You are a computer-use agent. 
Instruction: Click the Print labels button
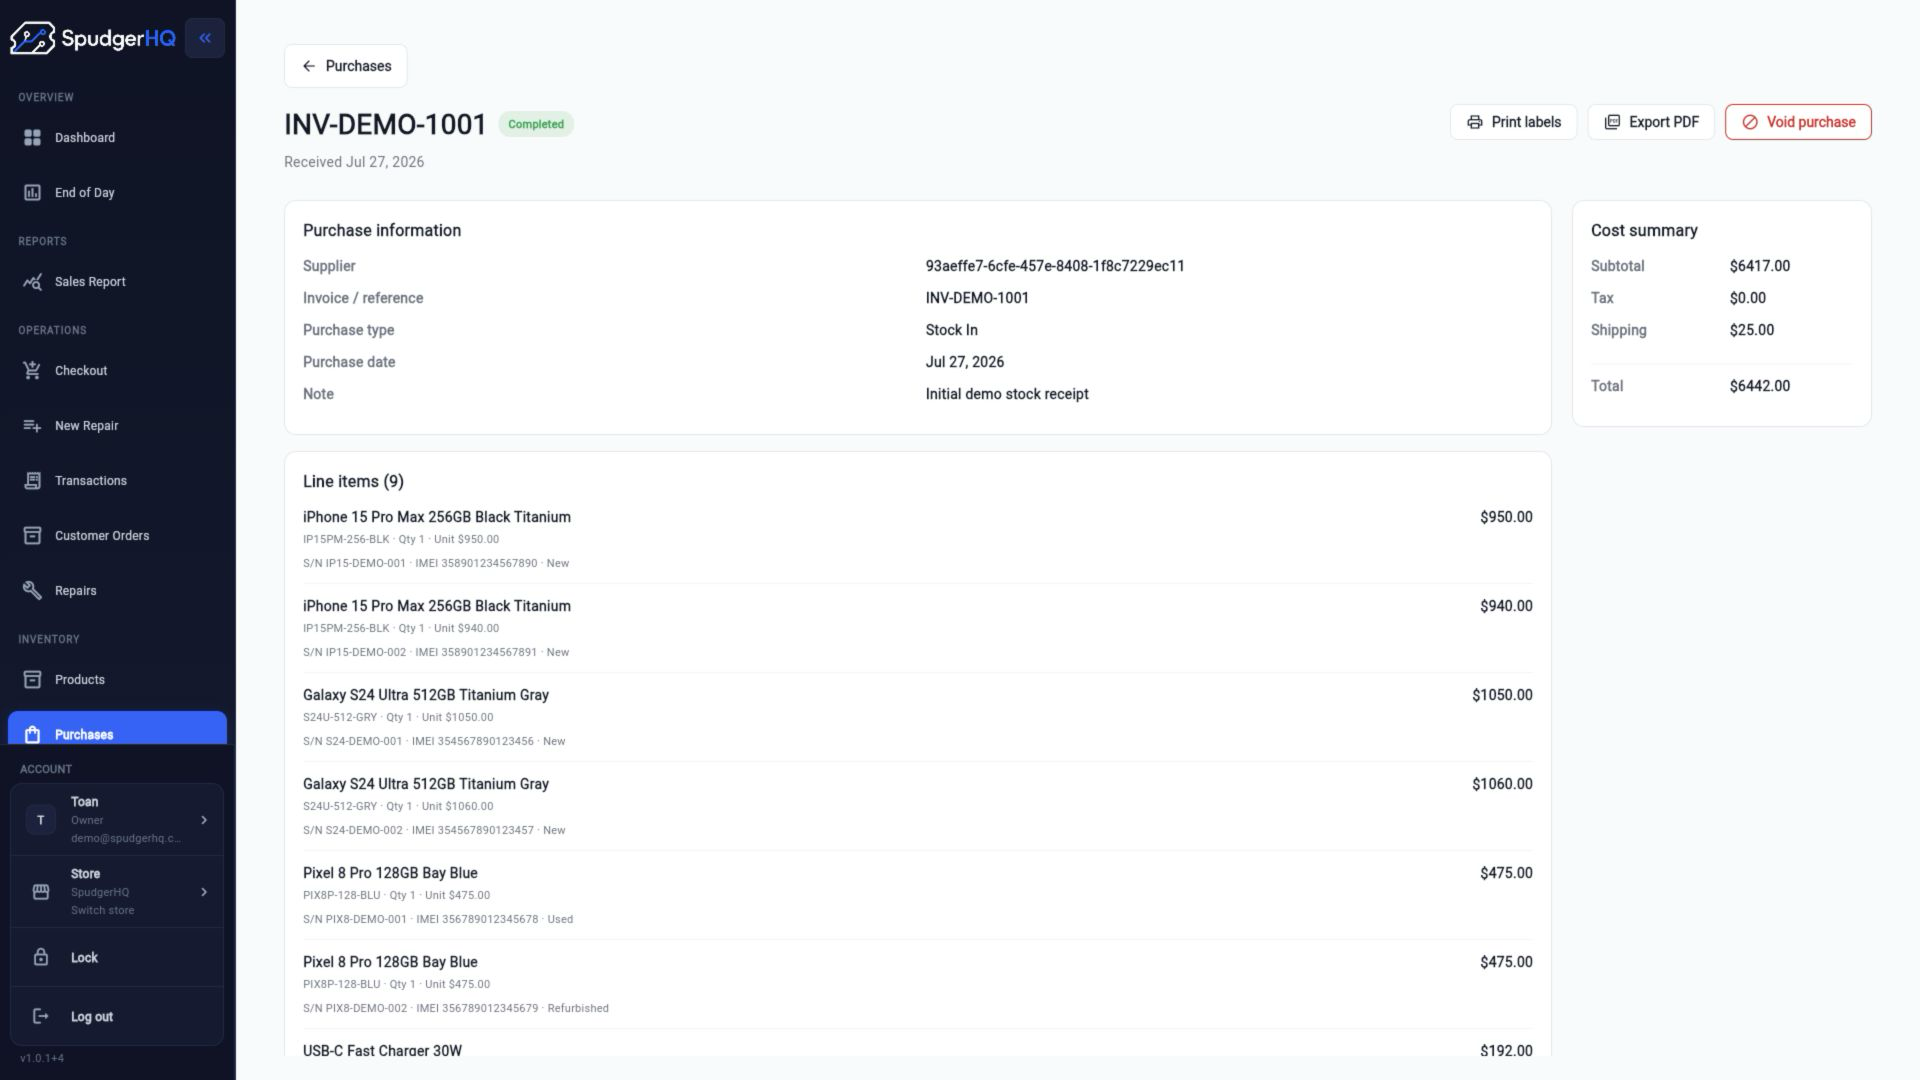coord(1513,122)
